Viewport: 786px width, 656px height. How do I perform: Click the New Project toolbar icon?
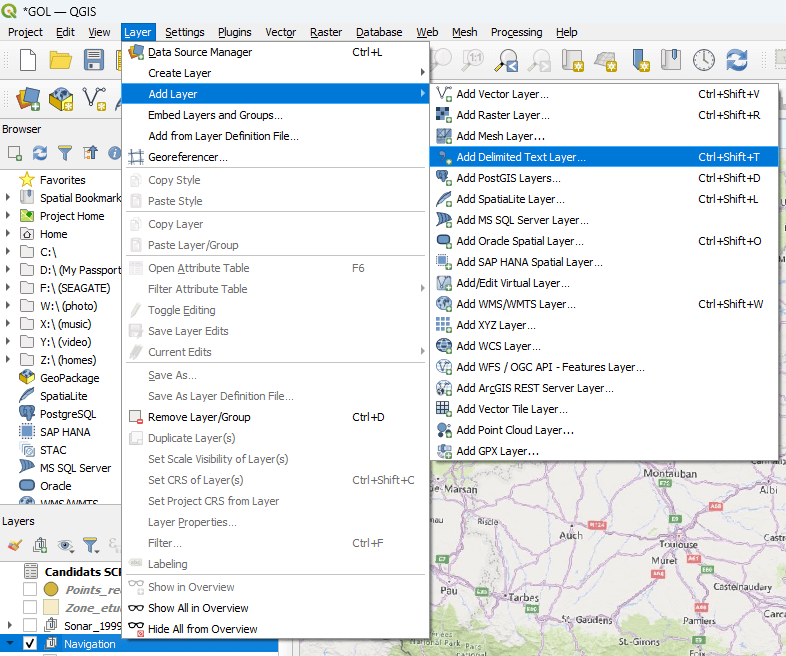click(x=28, y=60)
